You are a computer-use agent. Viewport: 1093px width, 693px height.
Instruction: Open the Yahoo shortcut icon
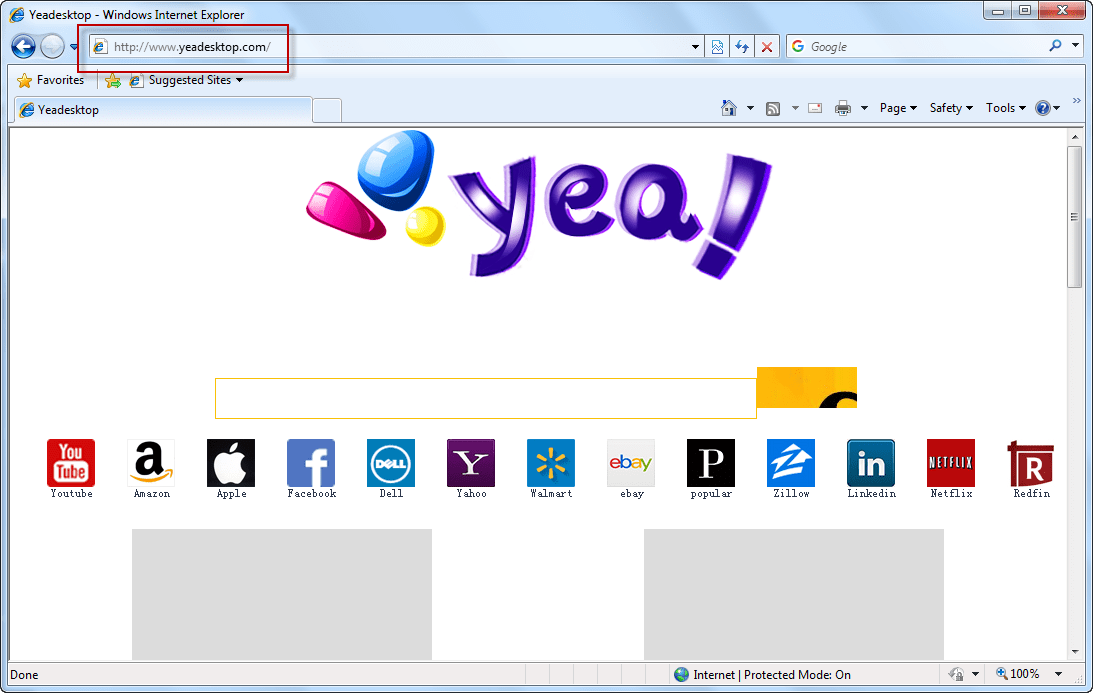(x=471, y=463)
